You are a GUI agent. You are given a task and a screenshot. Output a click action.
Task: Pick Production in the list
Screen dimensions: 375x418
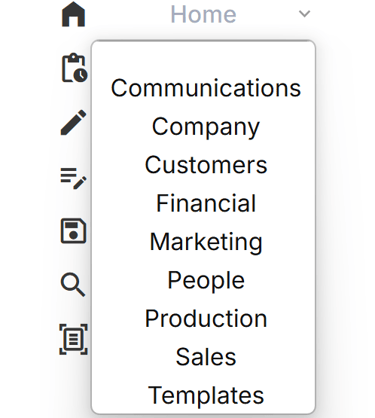(x=206, y=319)
